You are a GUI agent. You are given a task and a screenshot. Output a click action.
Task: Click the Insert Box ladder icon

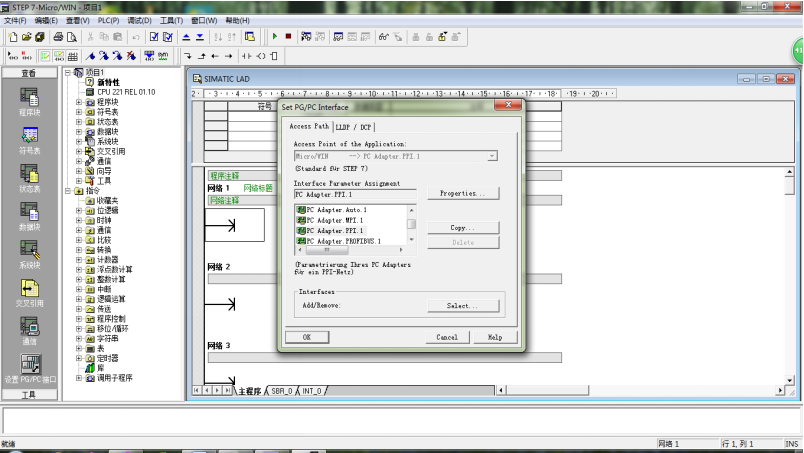(x=274, y=56)
